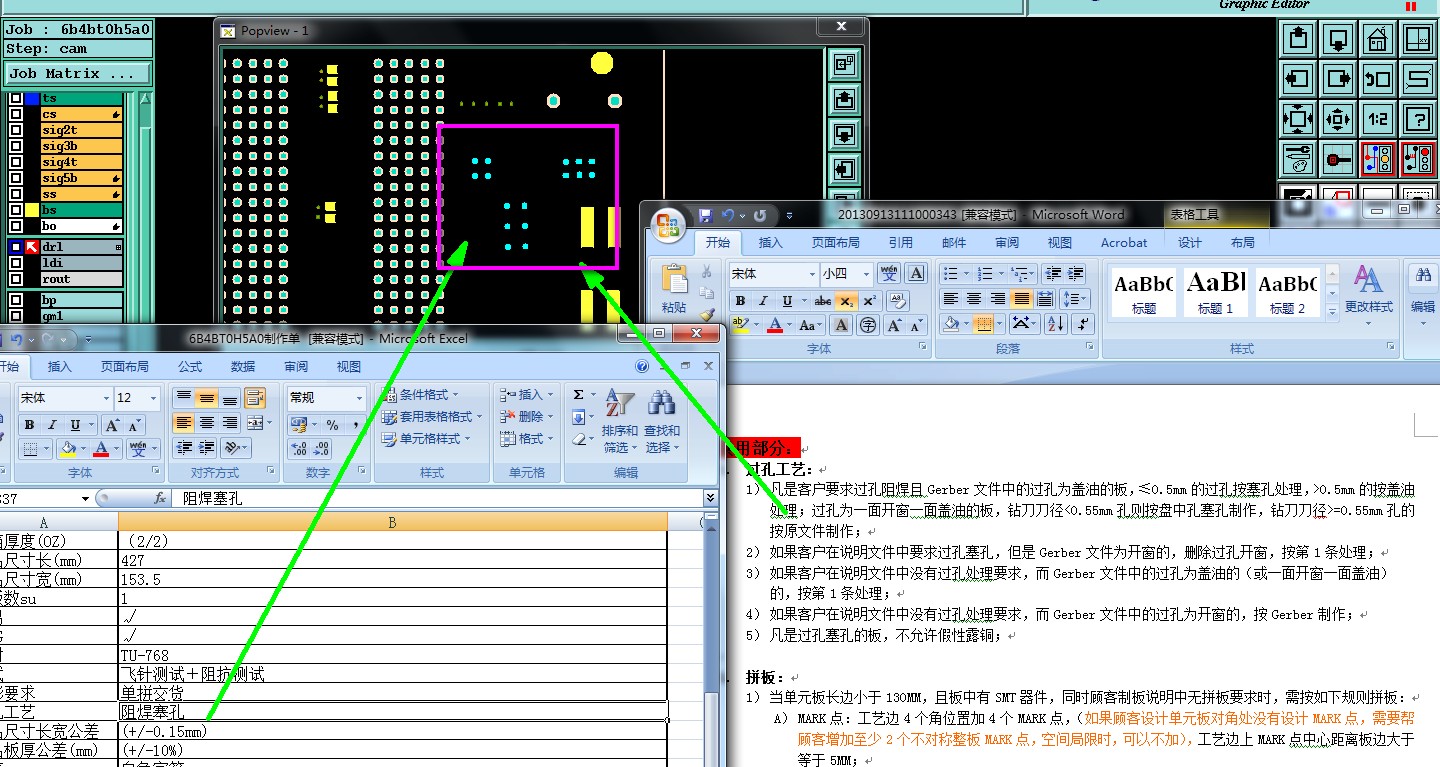The image size is (1440, 767).
Task: Toggle the ts layer checkbox
Action: [x=15, y=98]
